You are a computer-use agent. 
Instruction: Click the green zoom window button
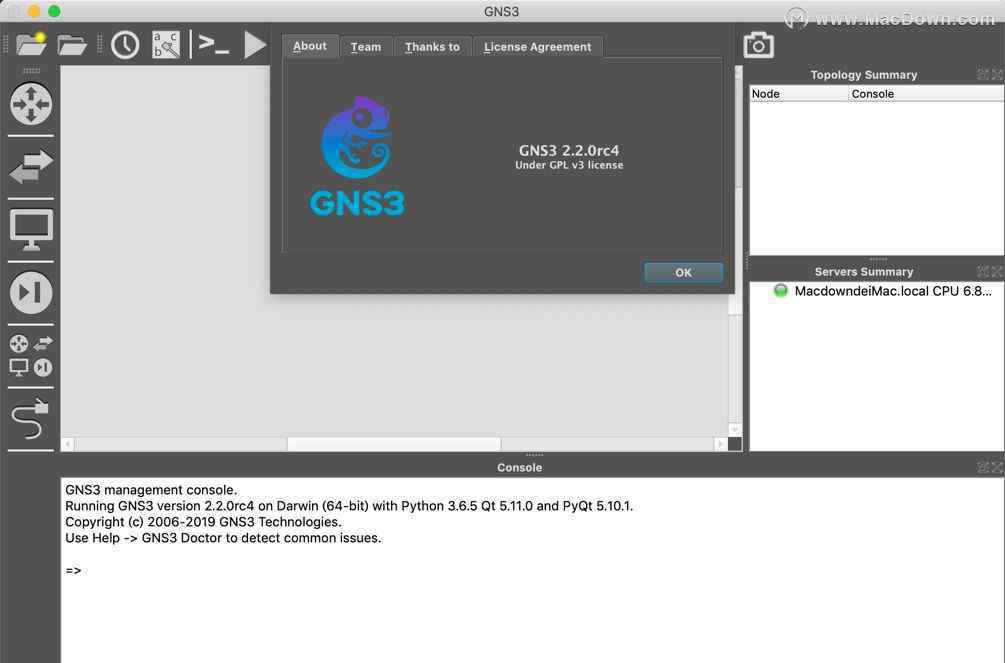click(x=54, y=11)
